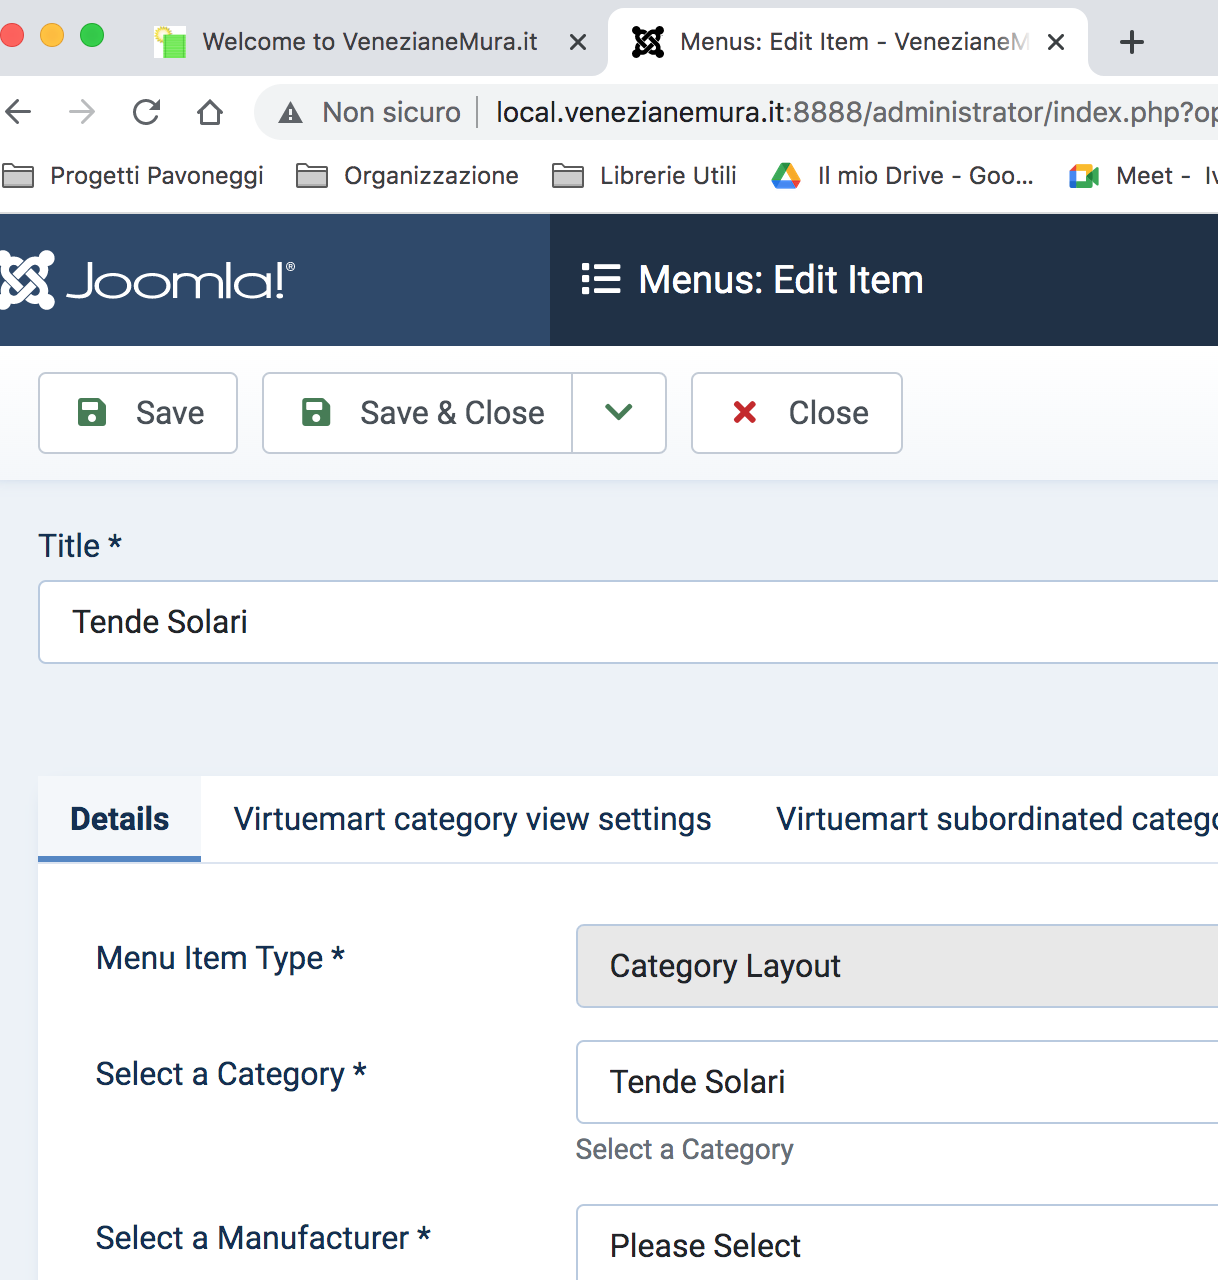Click the Joomla! logo
The width and height of the screenshot is (1218, 1280).
point(147,280)
